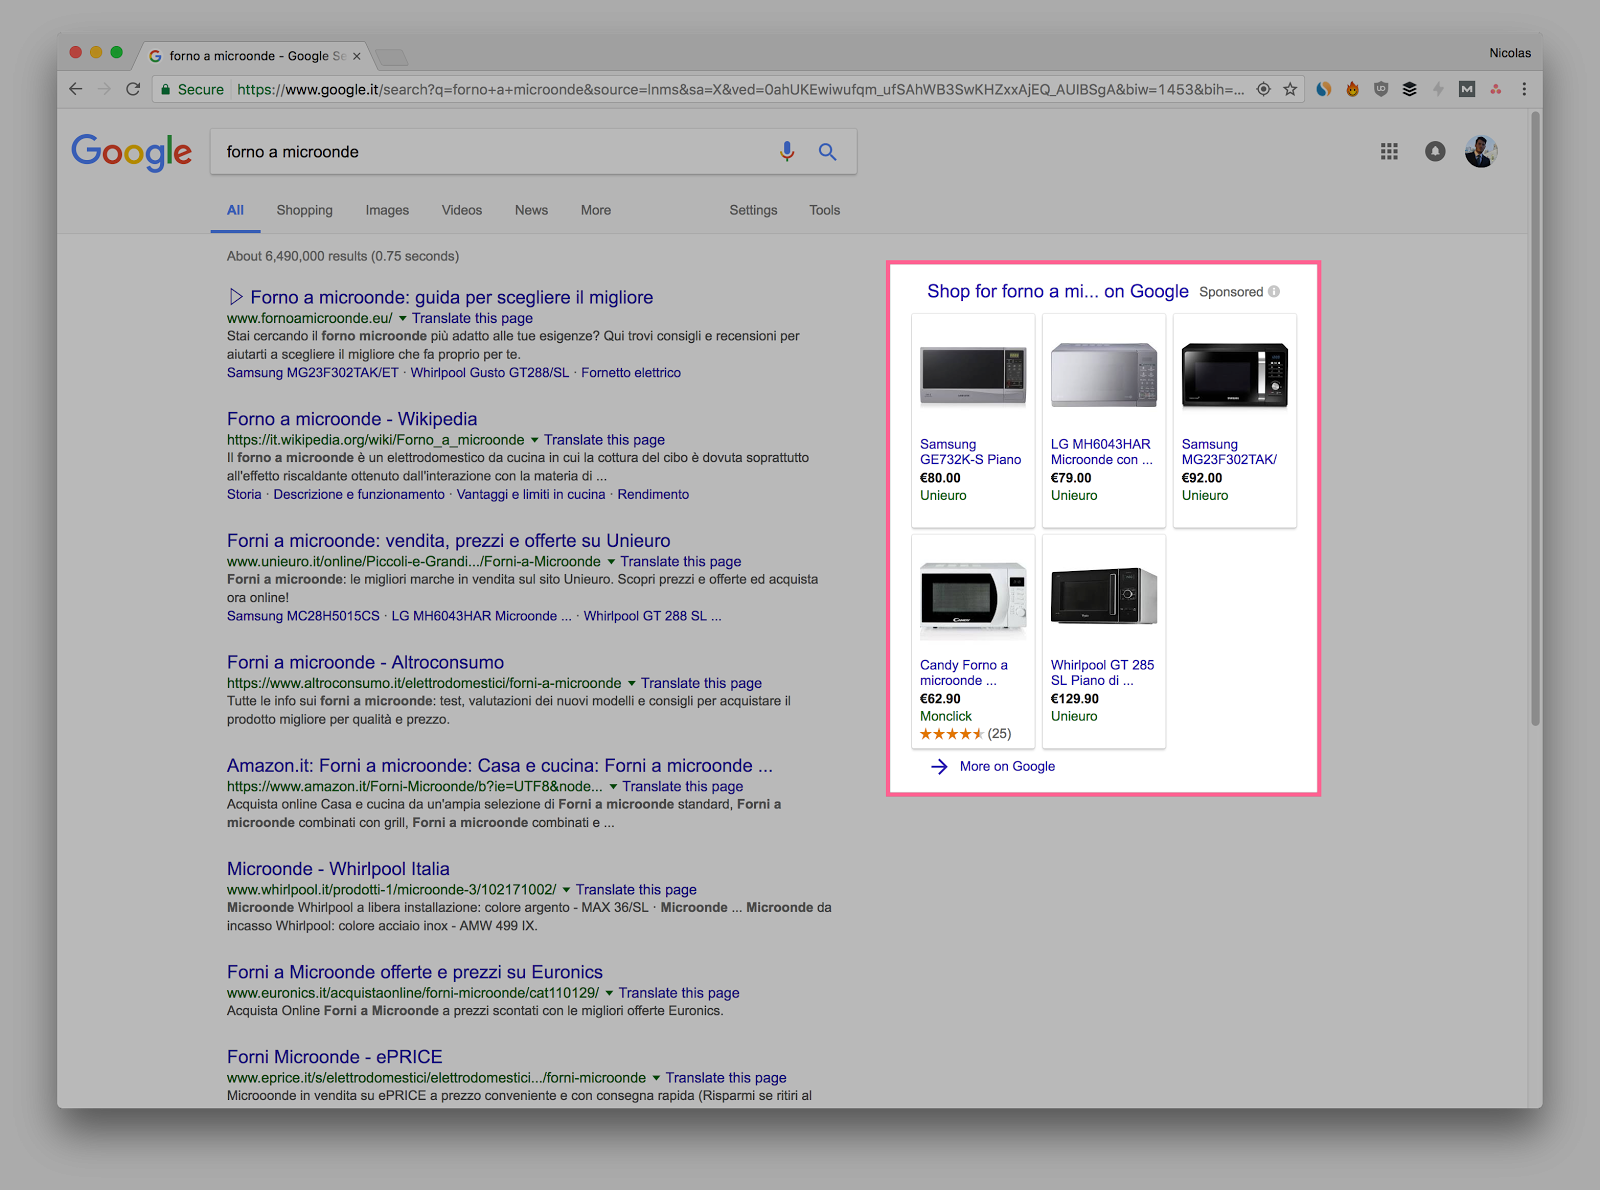Open the Google apps grid
Image resolution: width=1600 pixels, height=1190 pixels.
[1389, 151]
